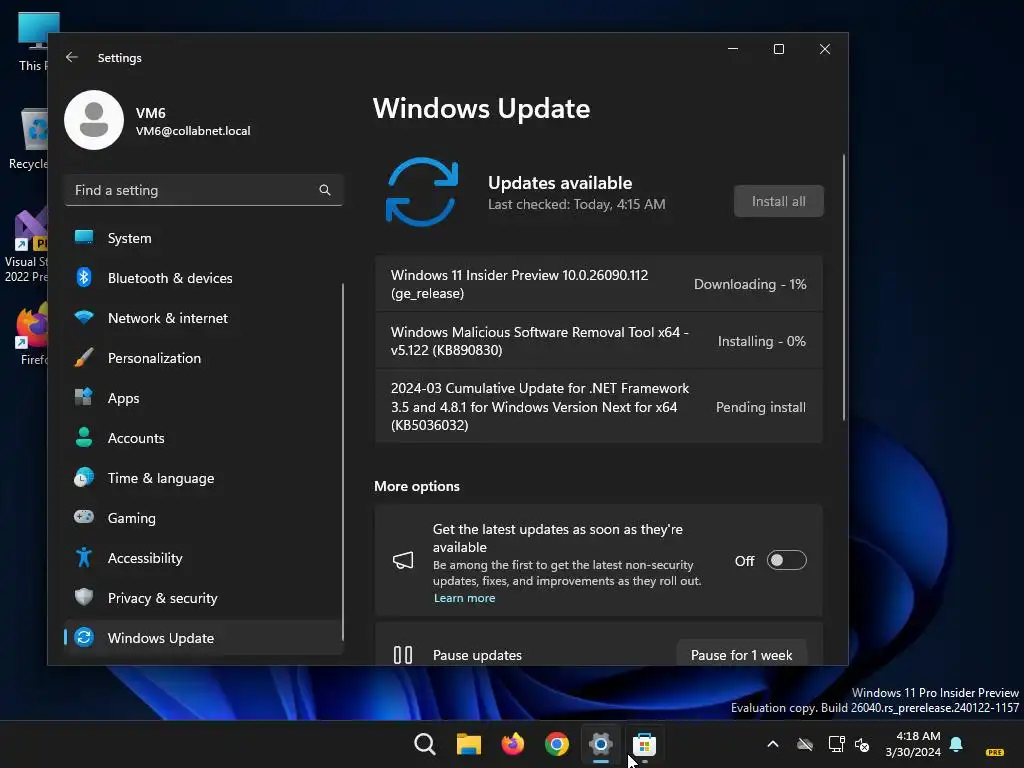Launch Google Chrome from the taskbar
This screenshot has width=1024, height=768.
pyautogui.click(x=557, y=744)
